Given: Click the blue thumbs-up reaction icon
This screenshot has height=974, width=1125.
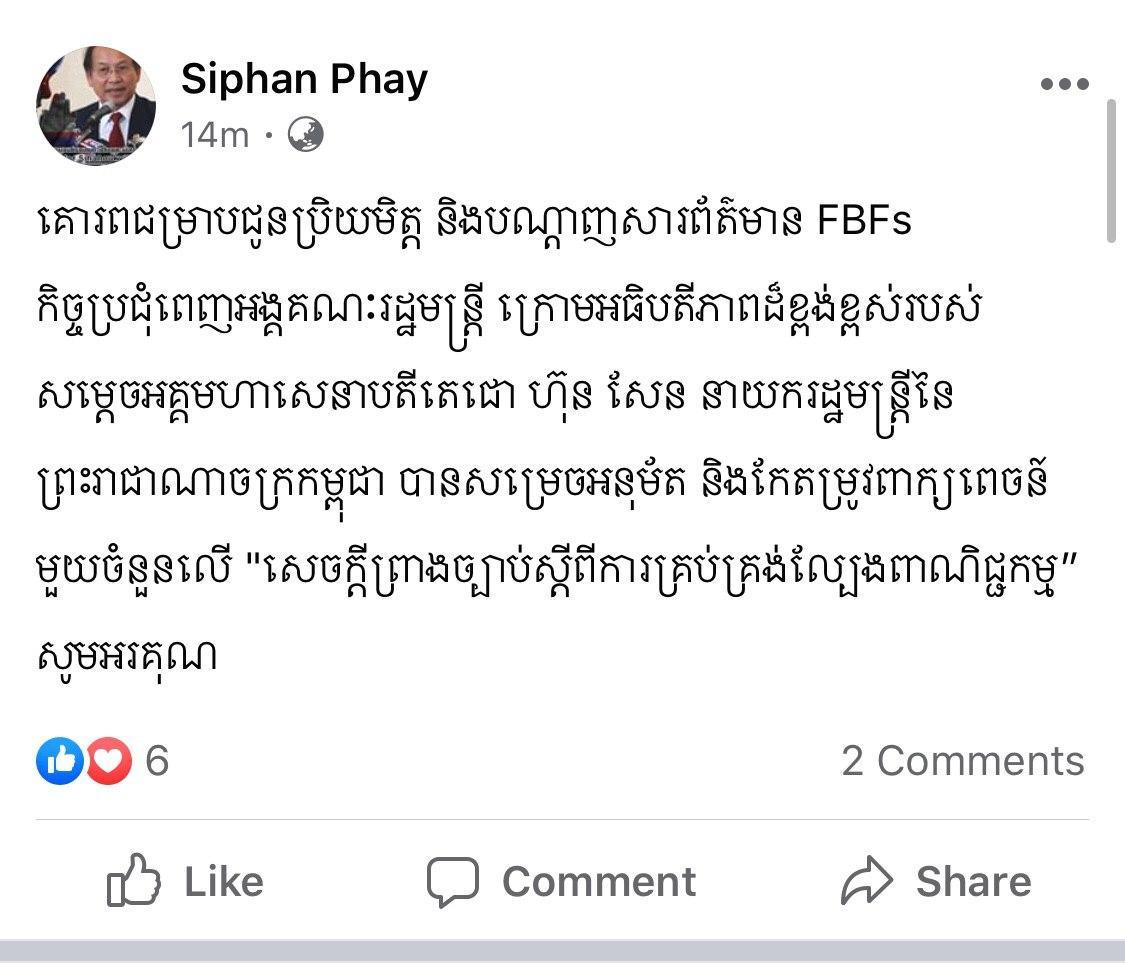Looking at the screenshot, I should click(60, 761).
